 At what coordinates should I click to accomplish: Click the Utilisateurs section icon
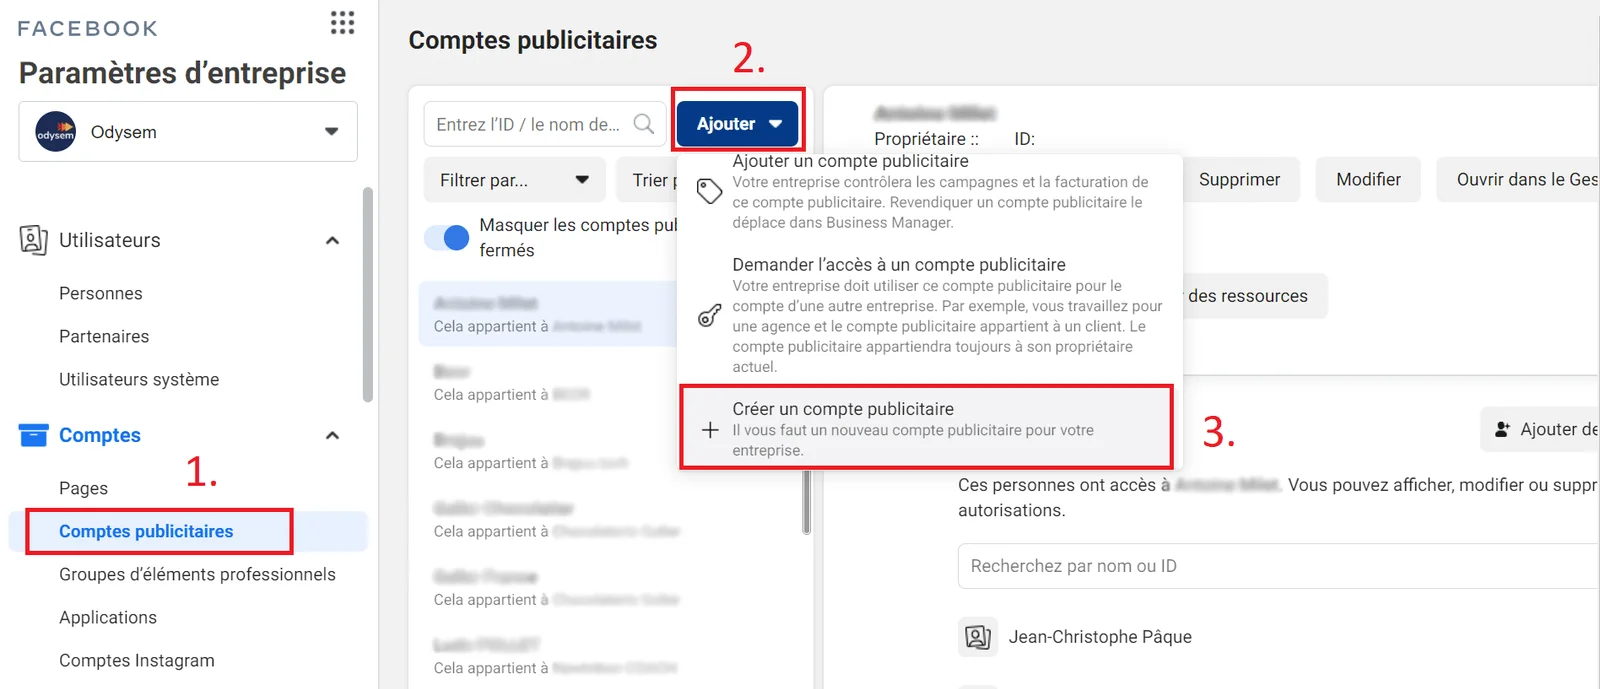[33, 240]
